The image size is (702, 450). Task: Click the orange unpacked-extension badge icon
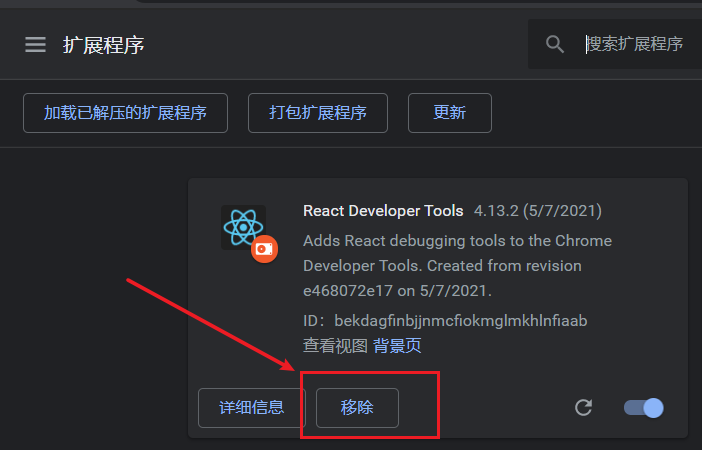click(x=264, y=249)
